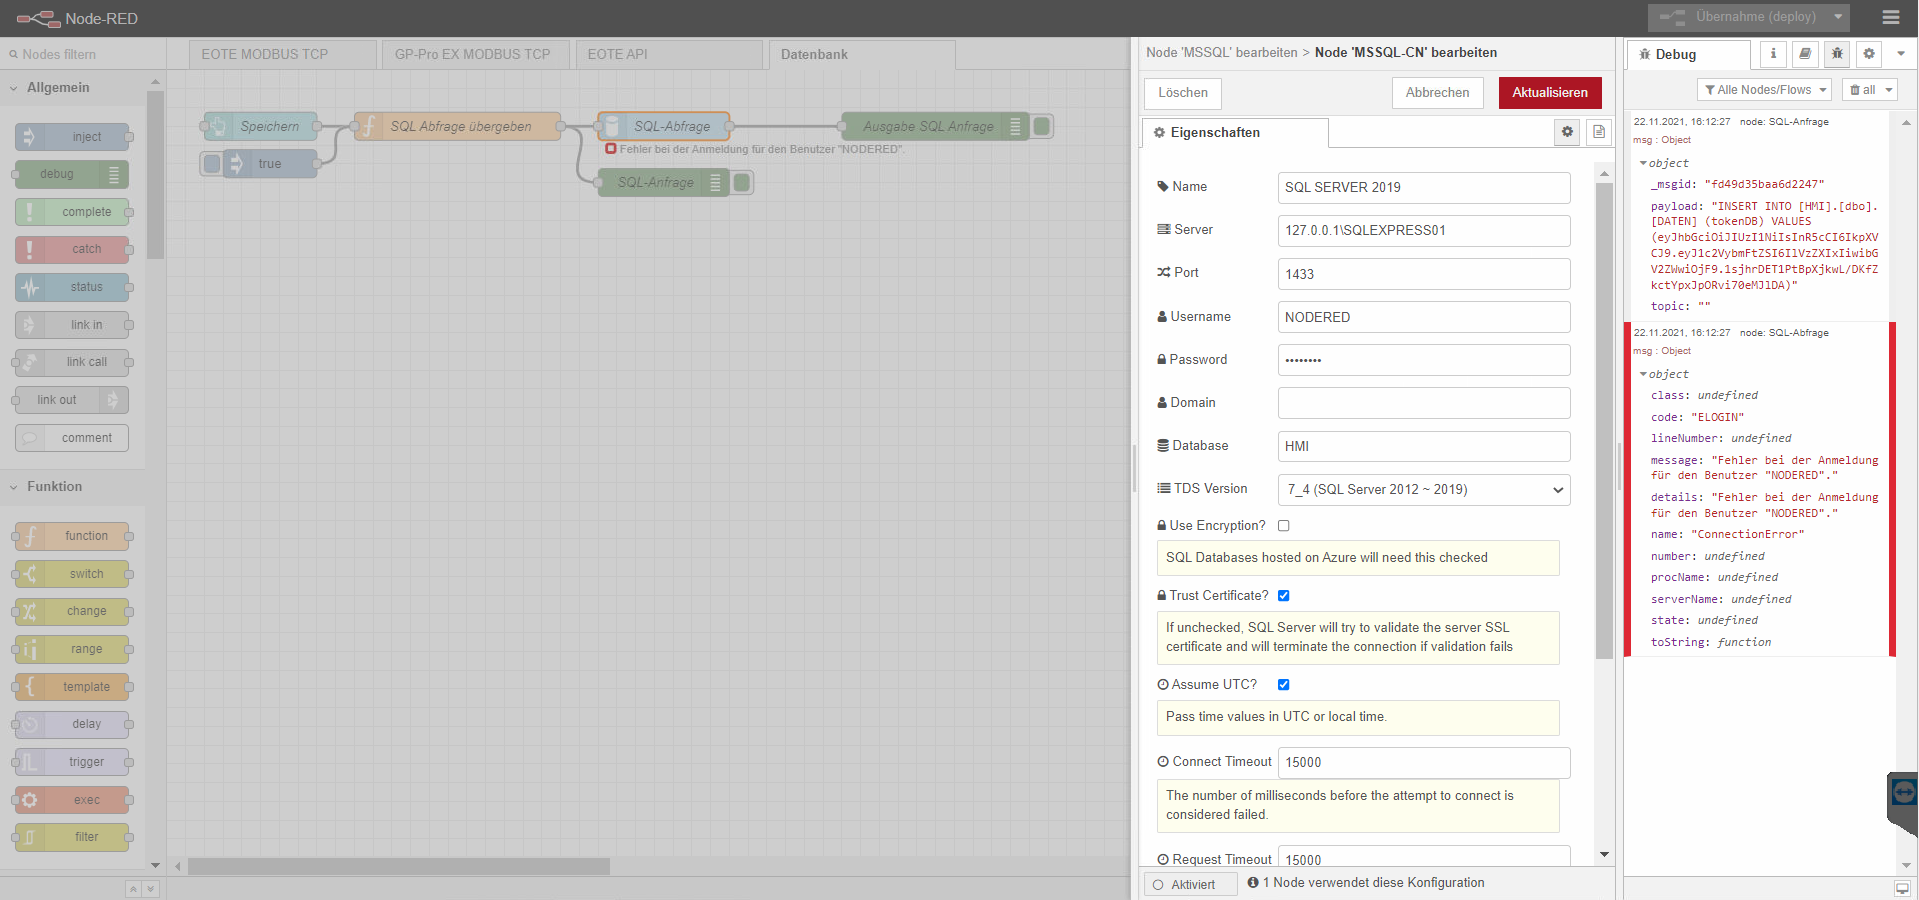Screen dimensions: 1919x900
Task: Click the debug palette node
Action: coord(72,174)
